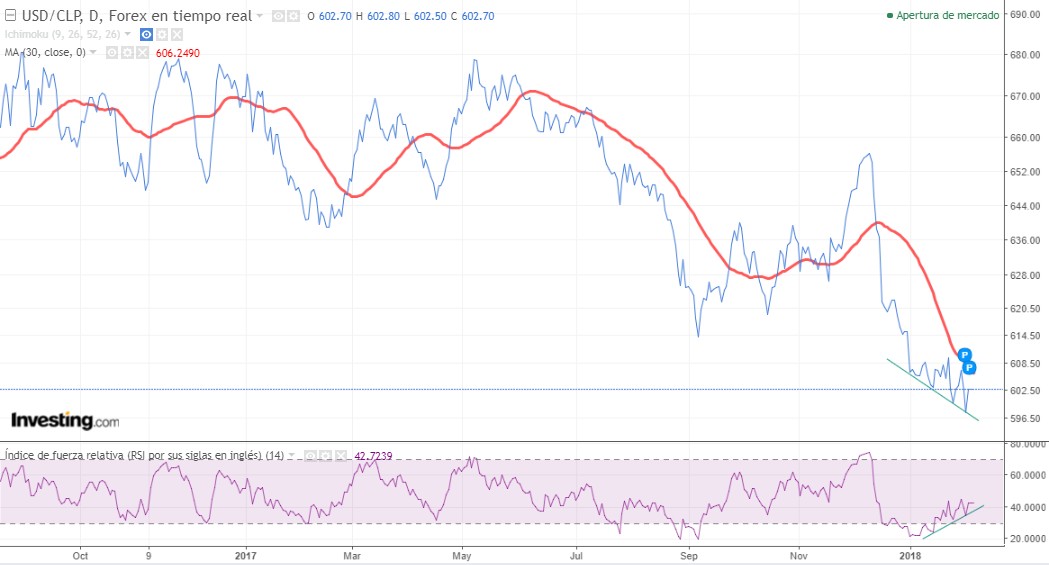1049x565 pixels.
Task: Click the MA value 606.2490
Action: pyautogui.click(x=177, y=53)
